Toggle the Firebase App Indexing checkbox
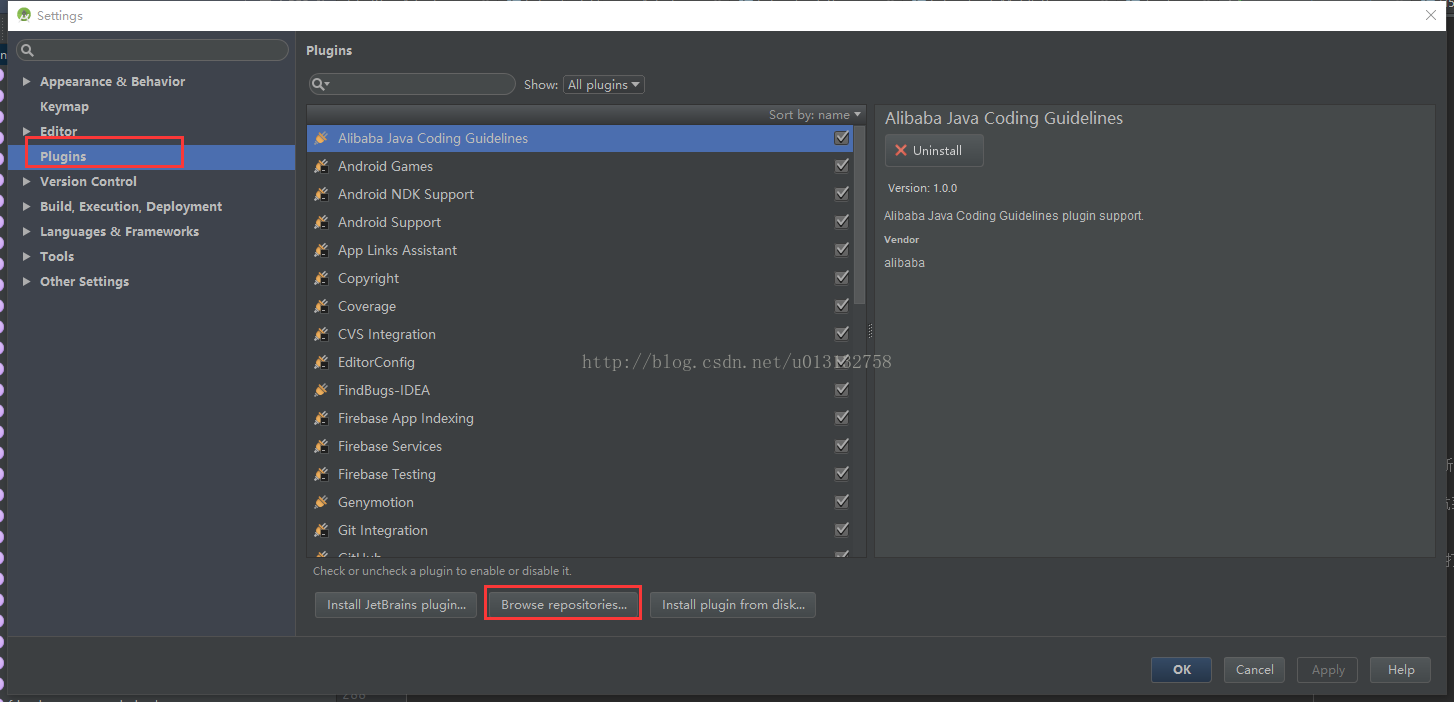 click(x=841, y=418)
